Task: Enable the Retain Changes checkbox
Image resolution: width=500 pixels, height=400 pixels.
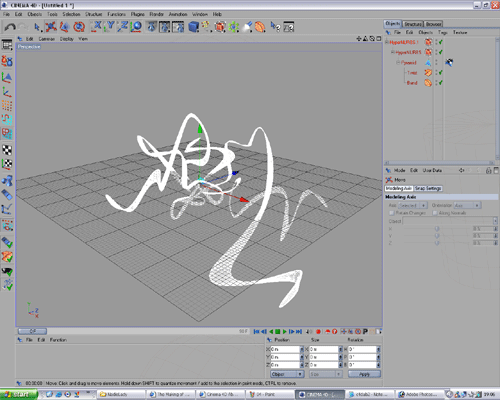Action: tap(392, 213)
